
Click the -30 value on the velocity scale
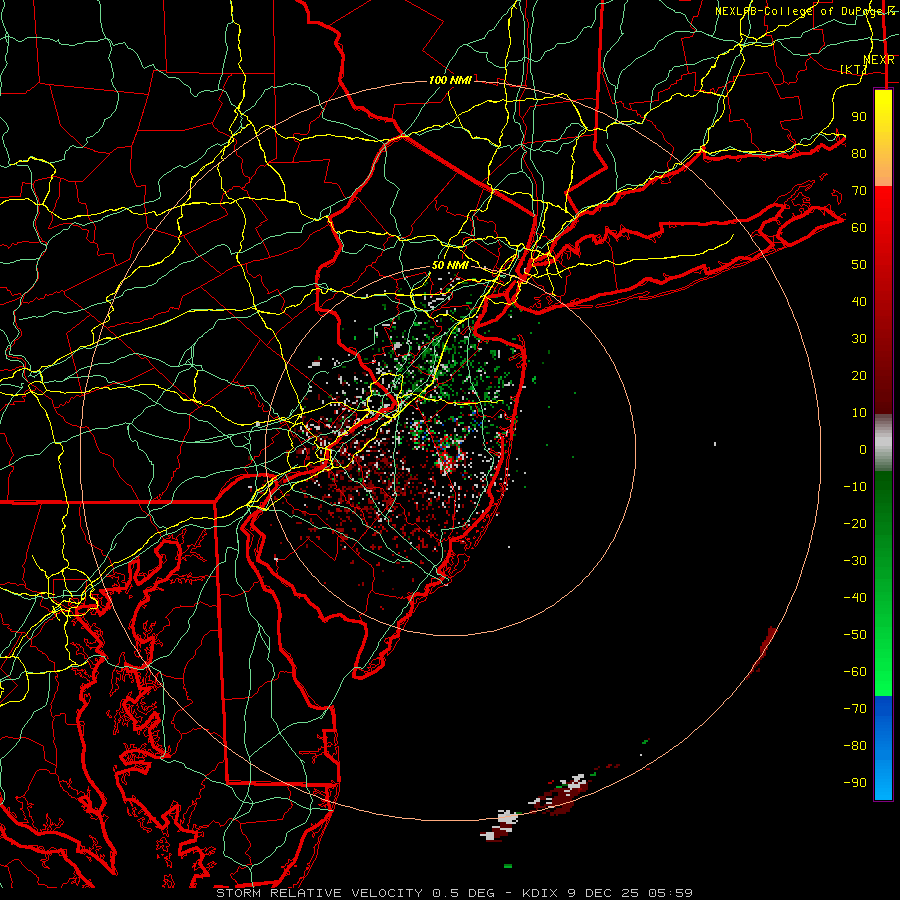click(x=855, y=561)
